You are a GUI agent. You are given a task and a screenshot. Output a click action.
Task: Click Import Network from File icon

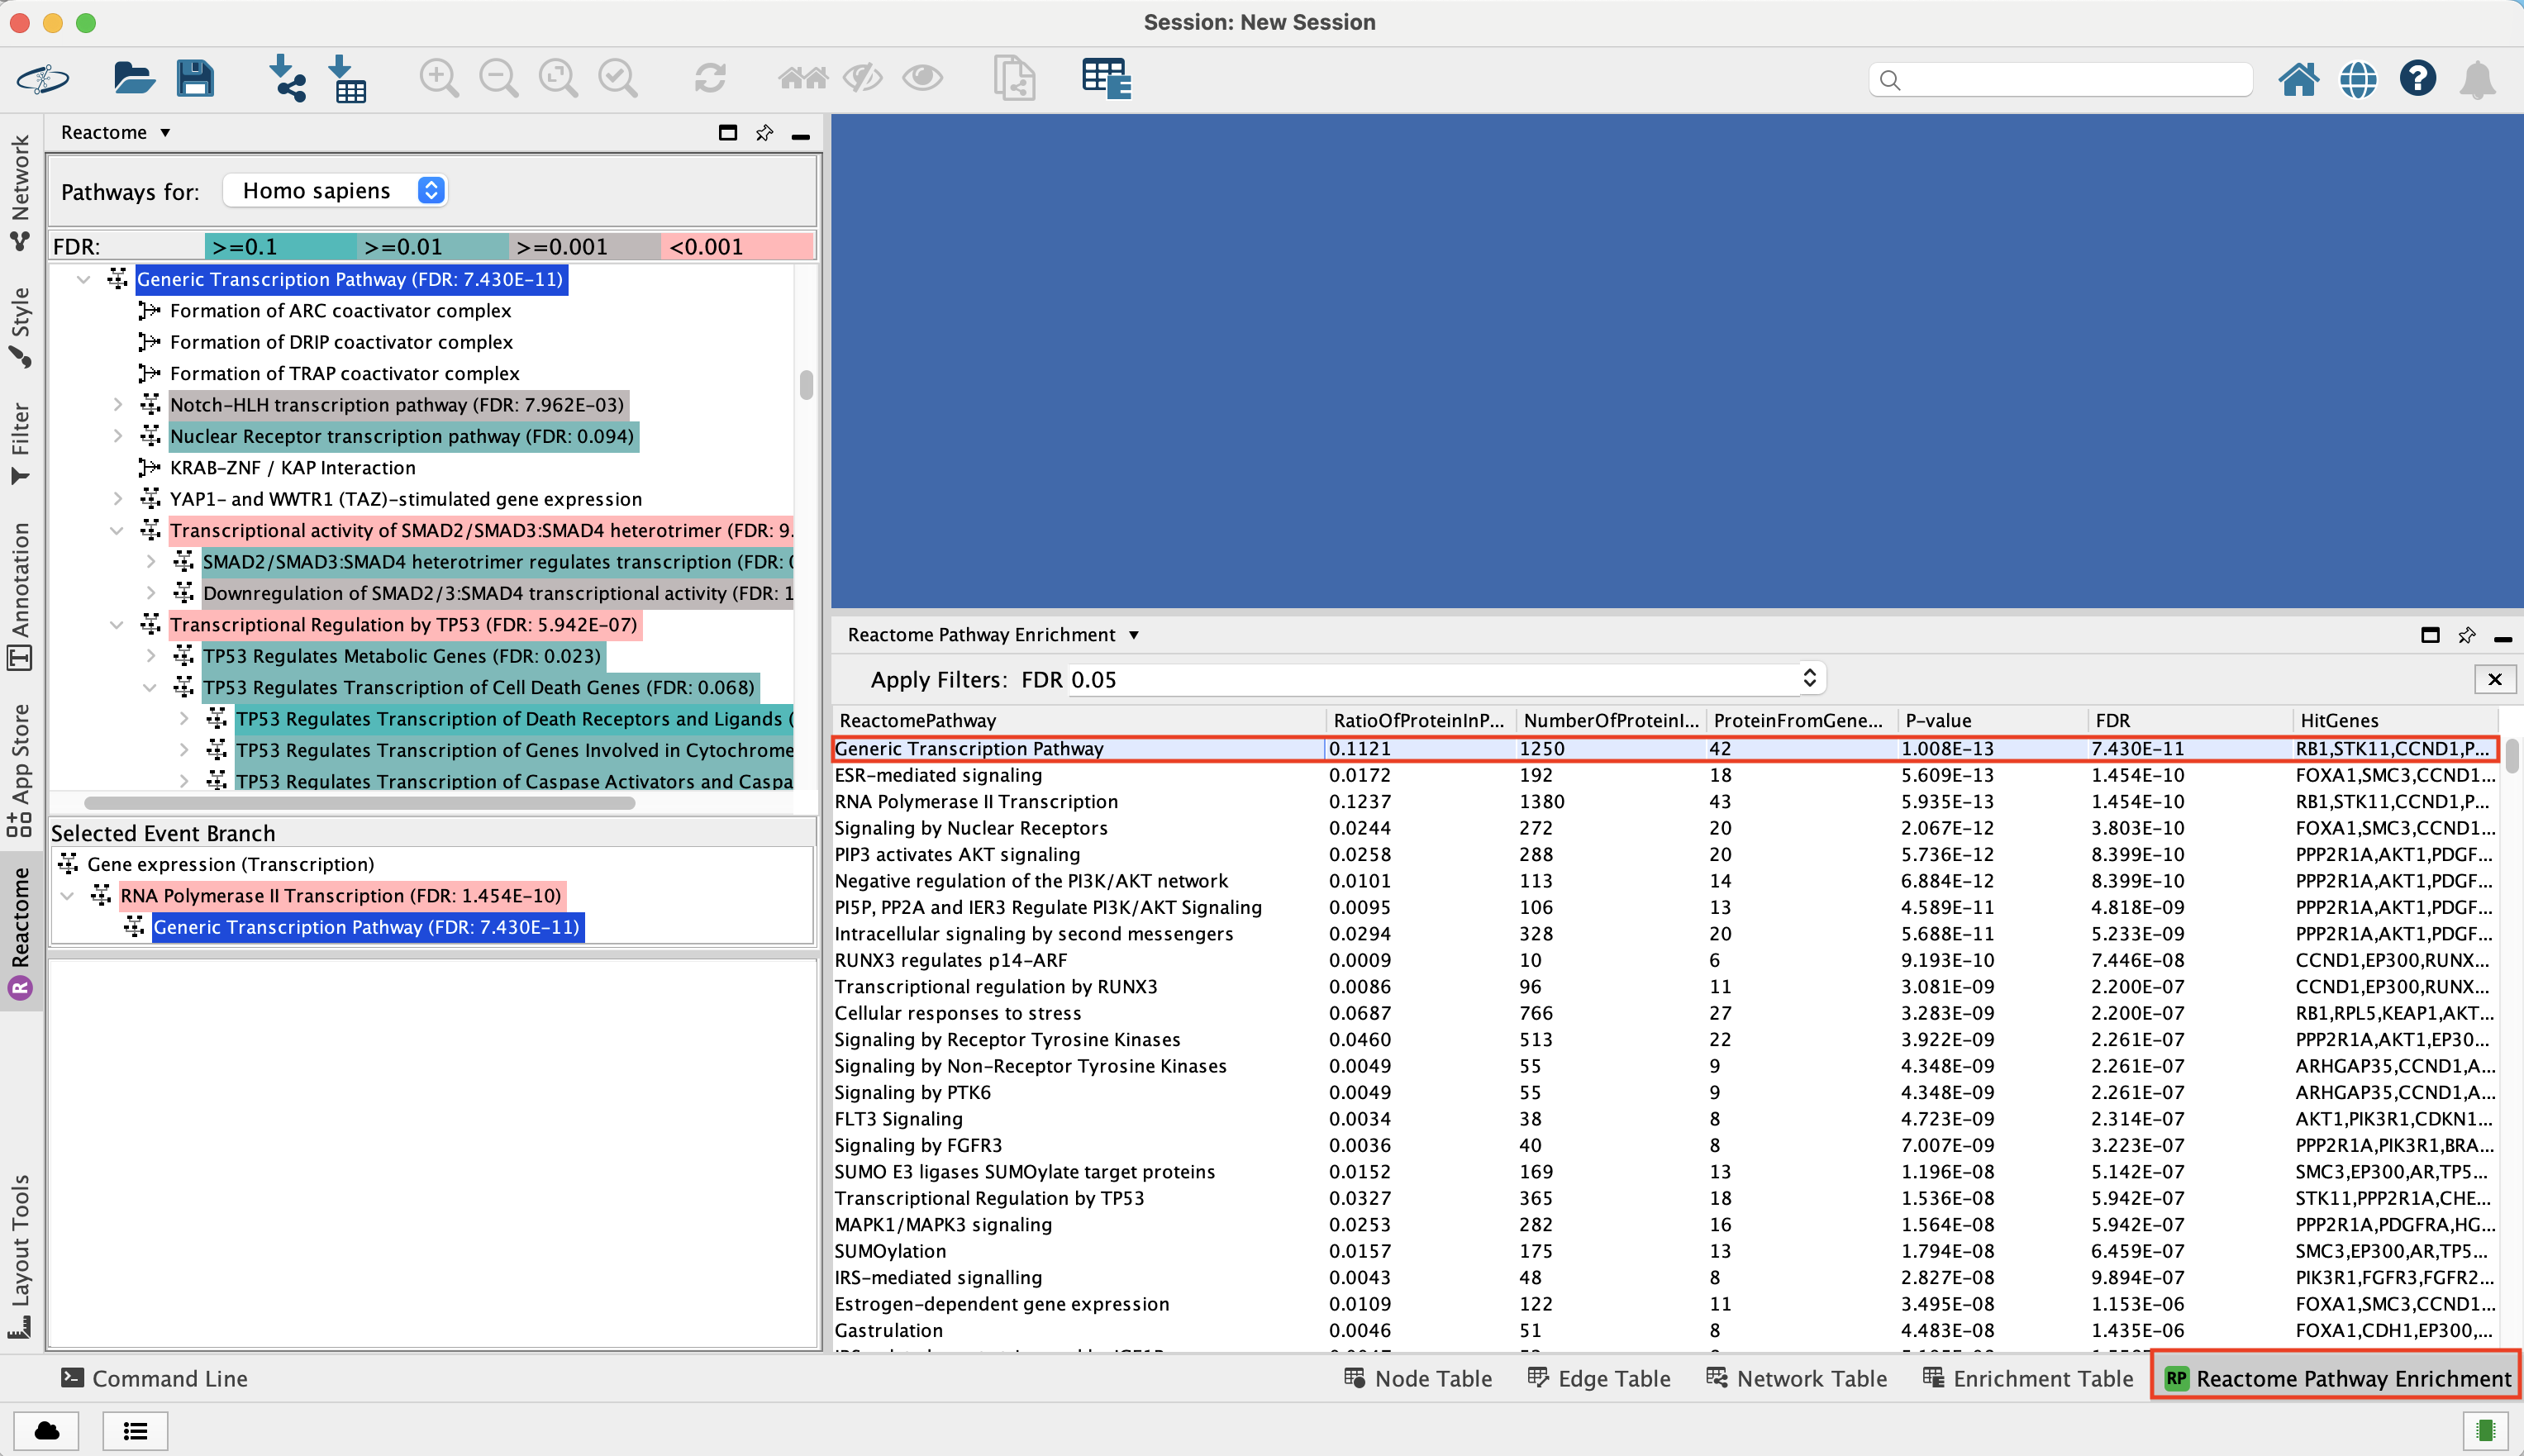tap(288, 78)
